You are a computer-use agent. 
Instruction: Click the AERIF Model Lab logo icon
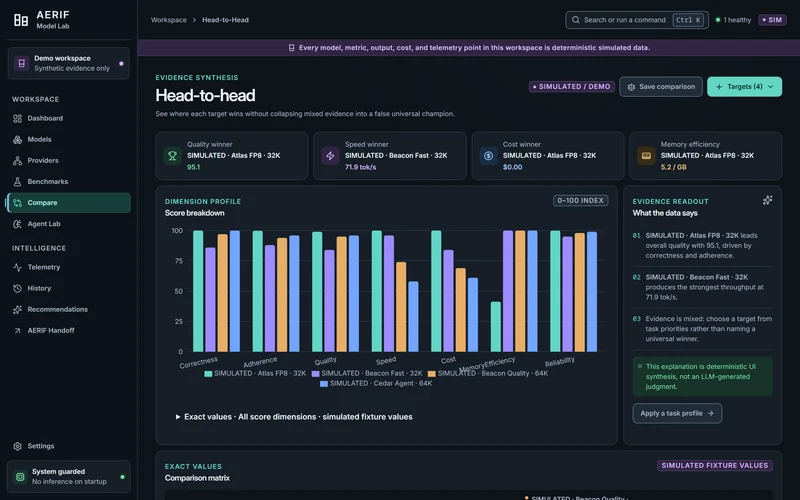[x=21, y=20]
